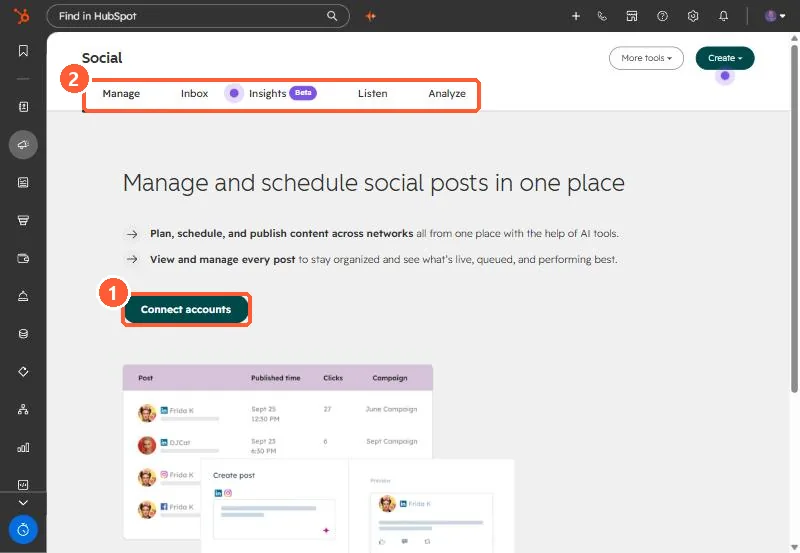
Task: Click the HubSpot sprocket logo
Action: point(21,16)
